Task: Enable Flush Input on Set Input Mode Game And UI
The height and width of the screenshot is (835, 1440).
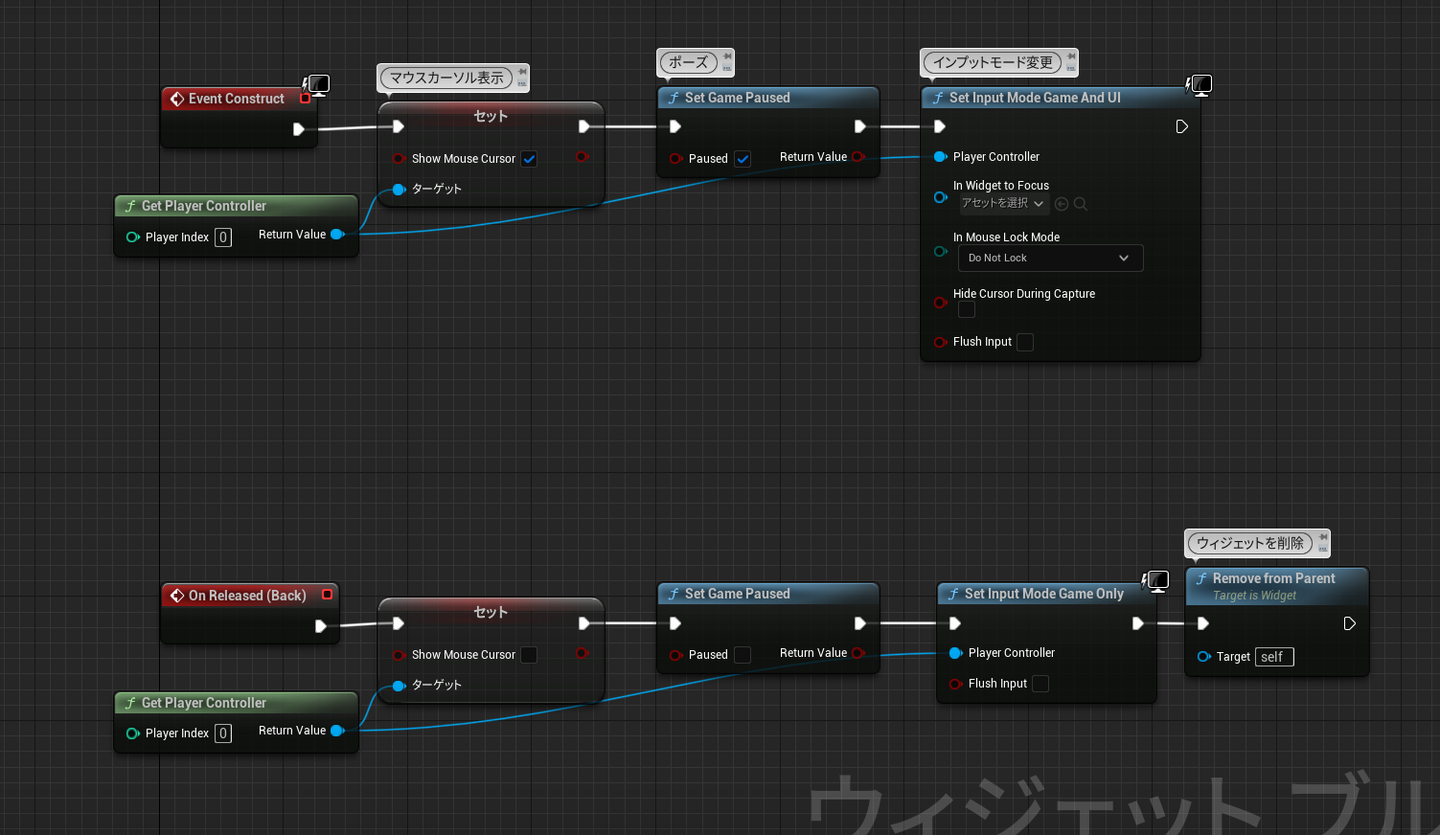Action: pyautogui.click(x=1025, y=342)
